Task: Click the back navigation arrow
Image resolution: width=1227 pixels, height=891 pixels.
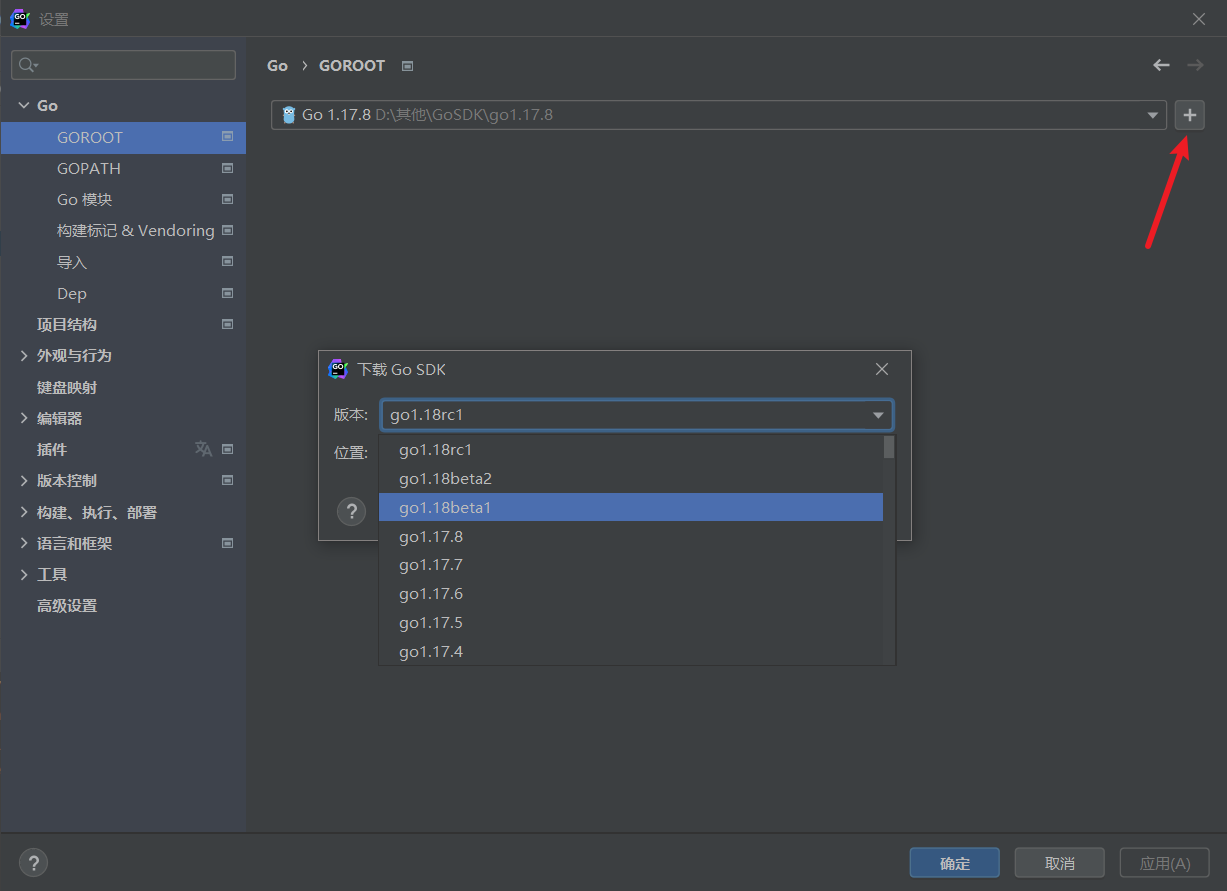Action: click(1161, 65)
